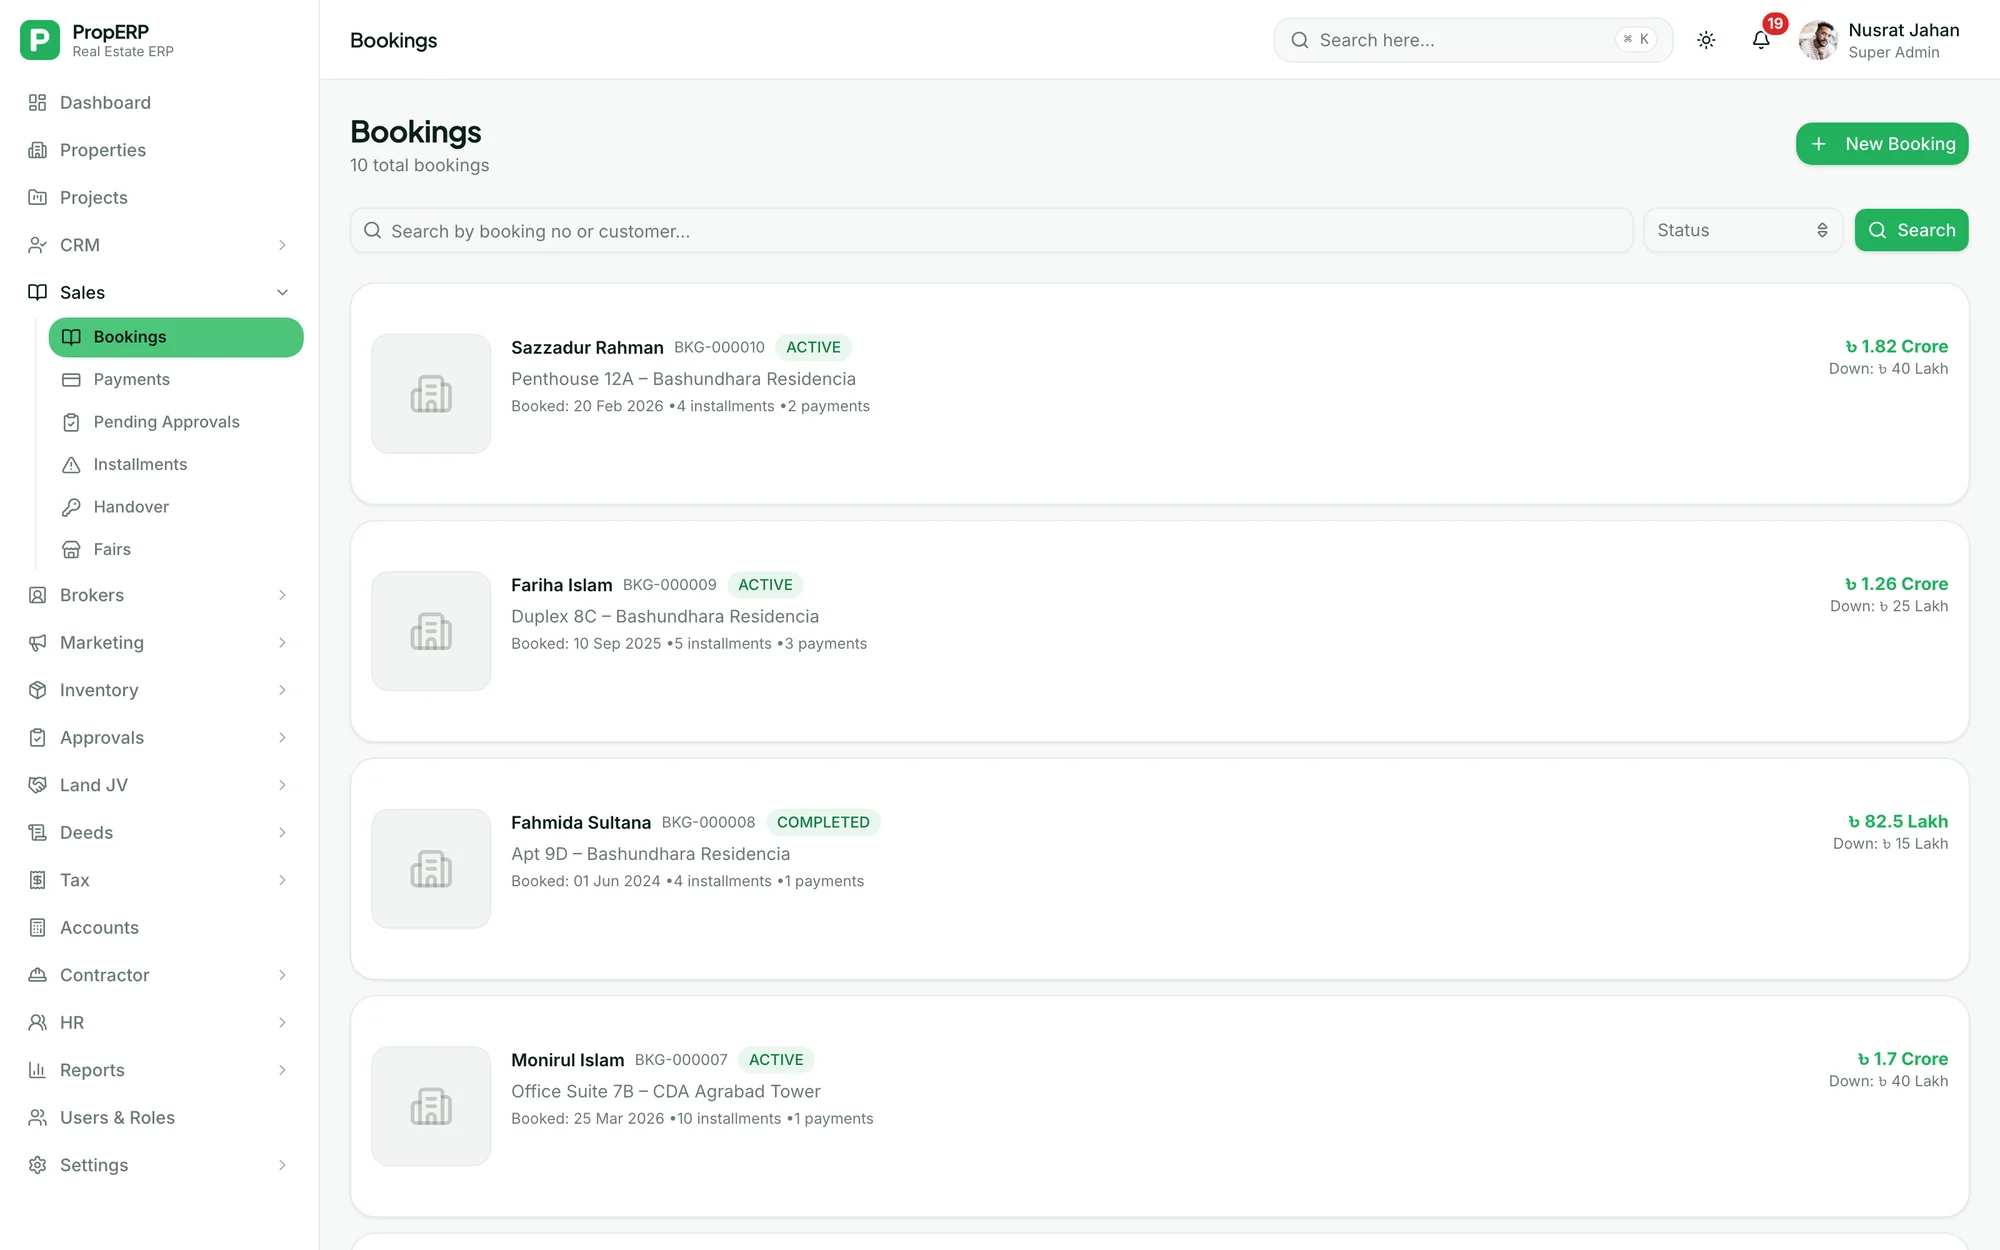
Task: Click Nusrat Jahan's profile avatar
Action: 1818,40
